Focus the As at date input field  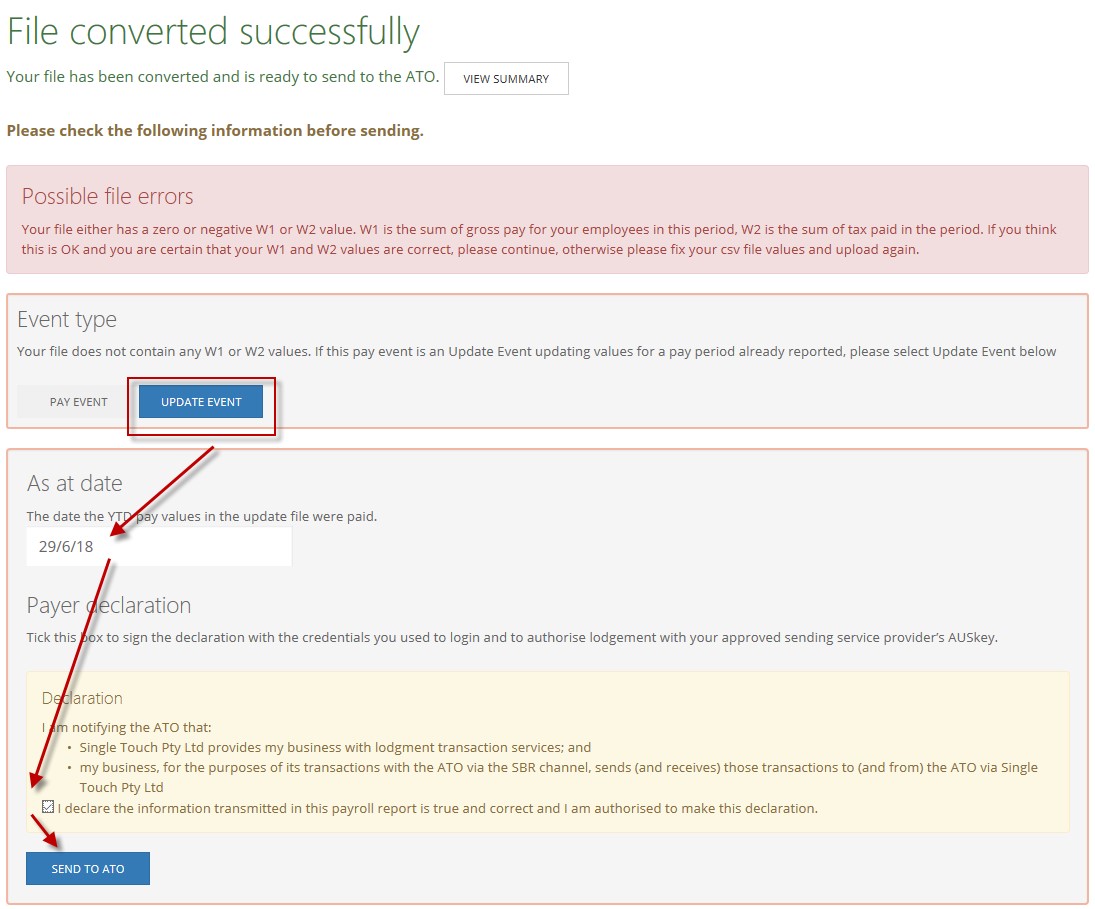coord(158,547)
